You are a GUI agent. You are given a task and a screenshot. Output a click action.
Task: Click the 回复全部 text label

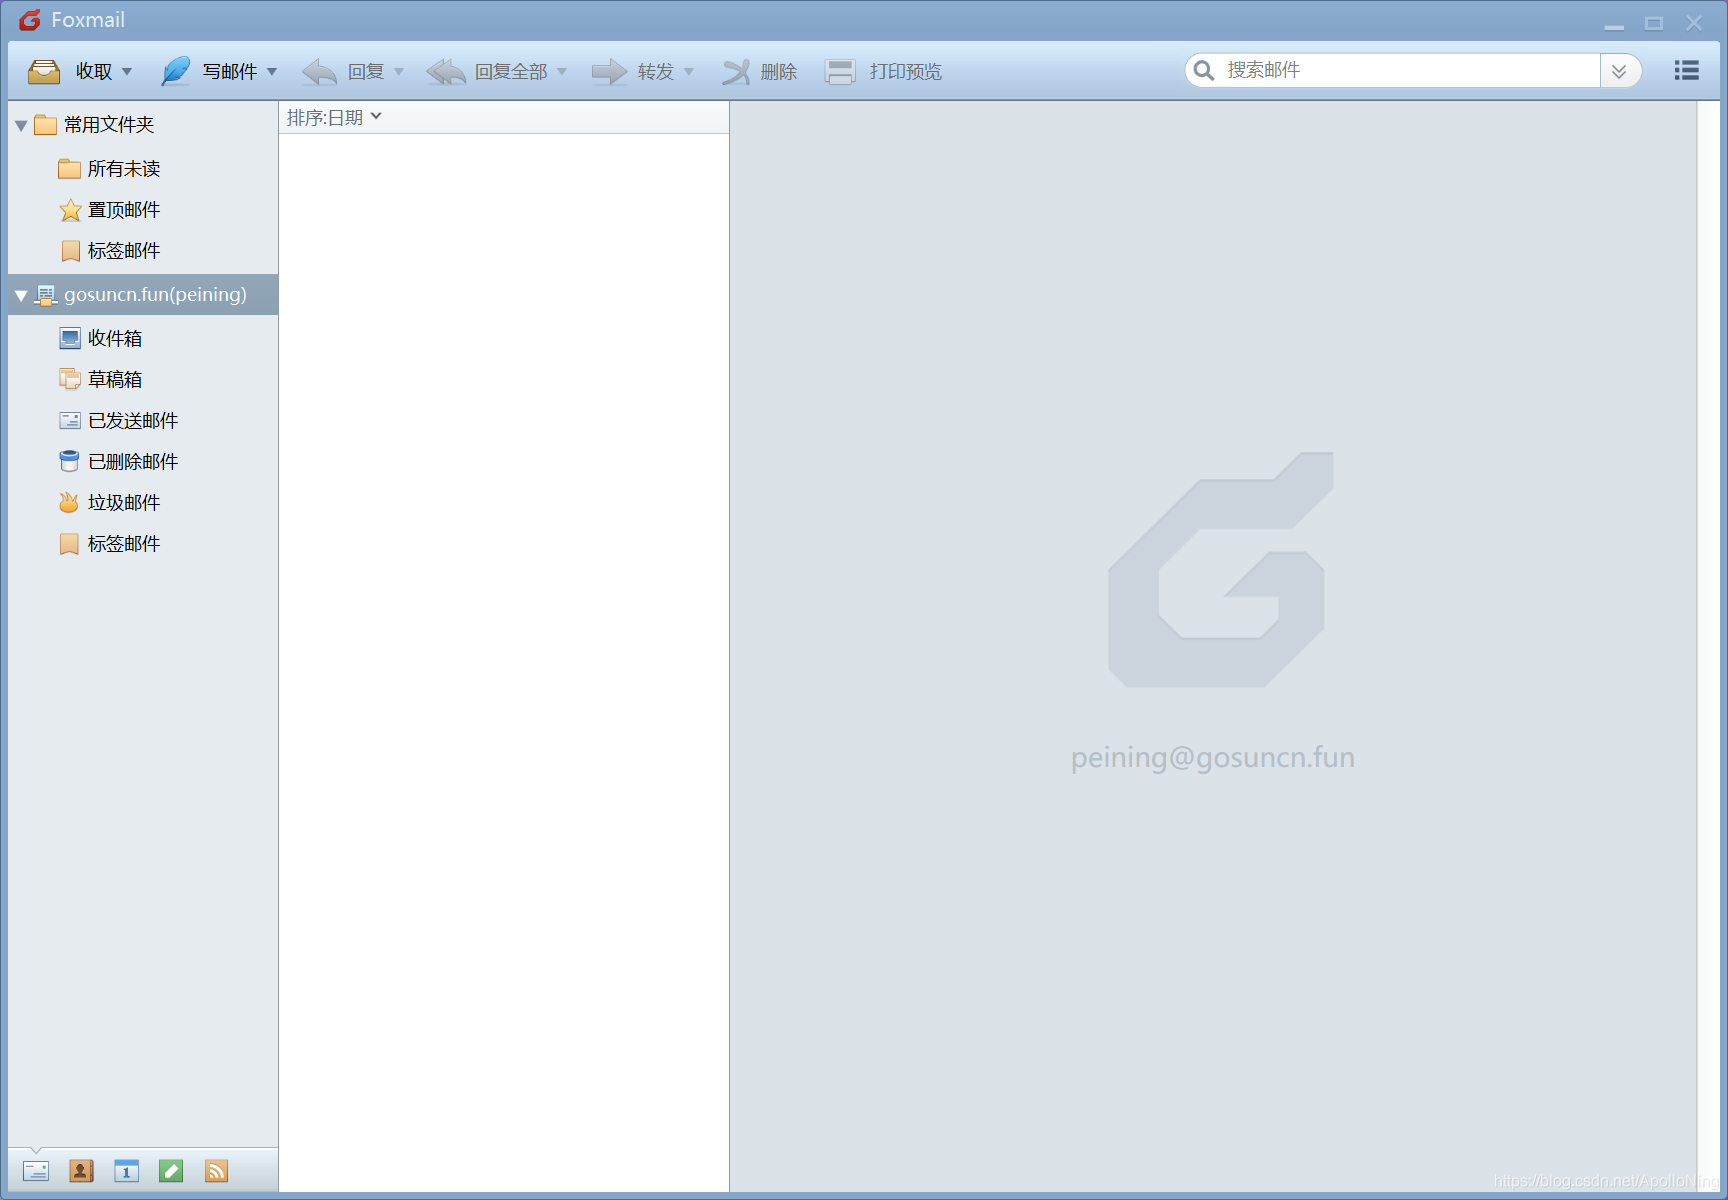pyautogui.click(x=511, y=71)
